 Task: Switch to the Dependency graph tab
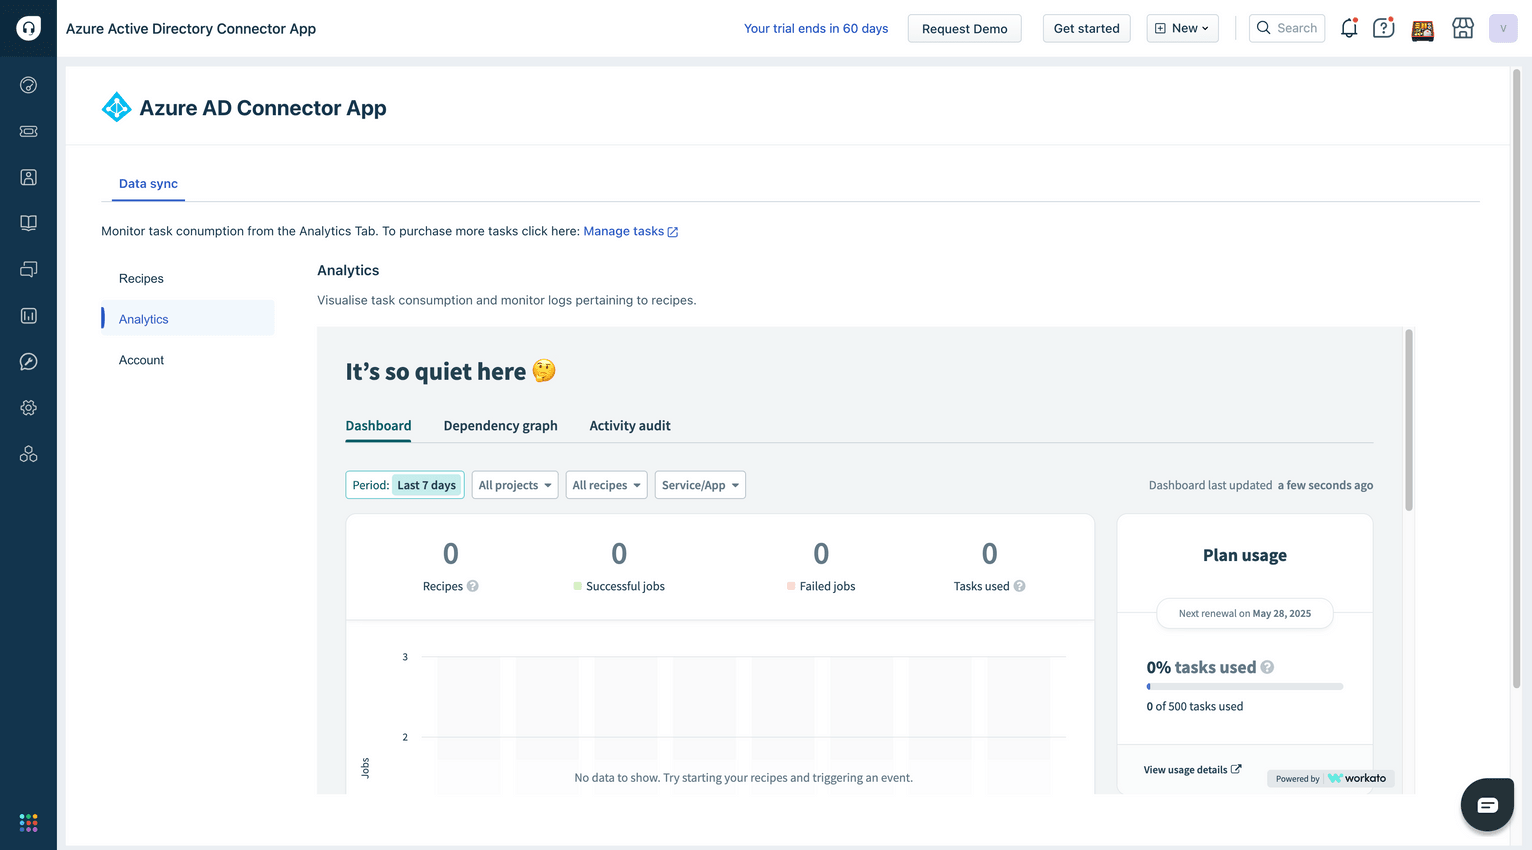(500, 426)
